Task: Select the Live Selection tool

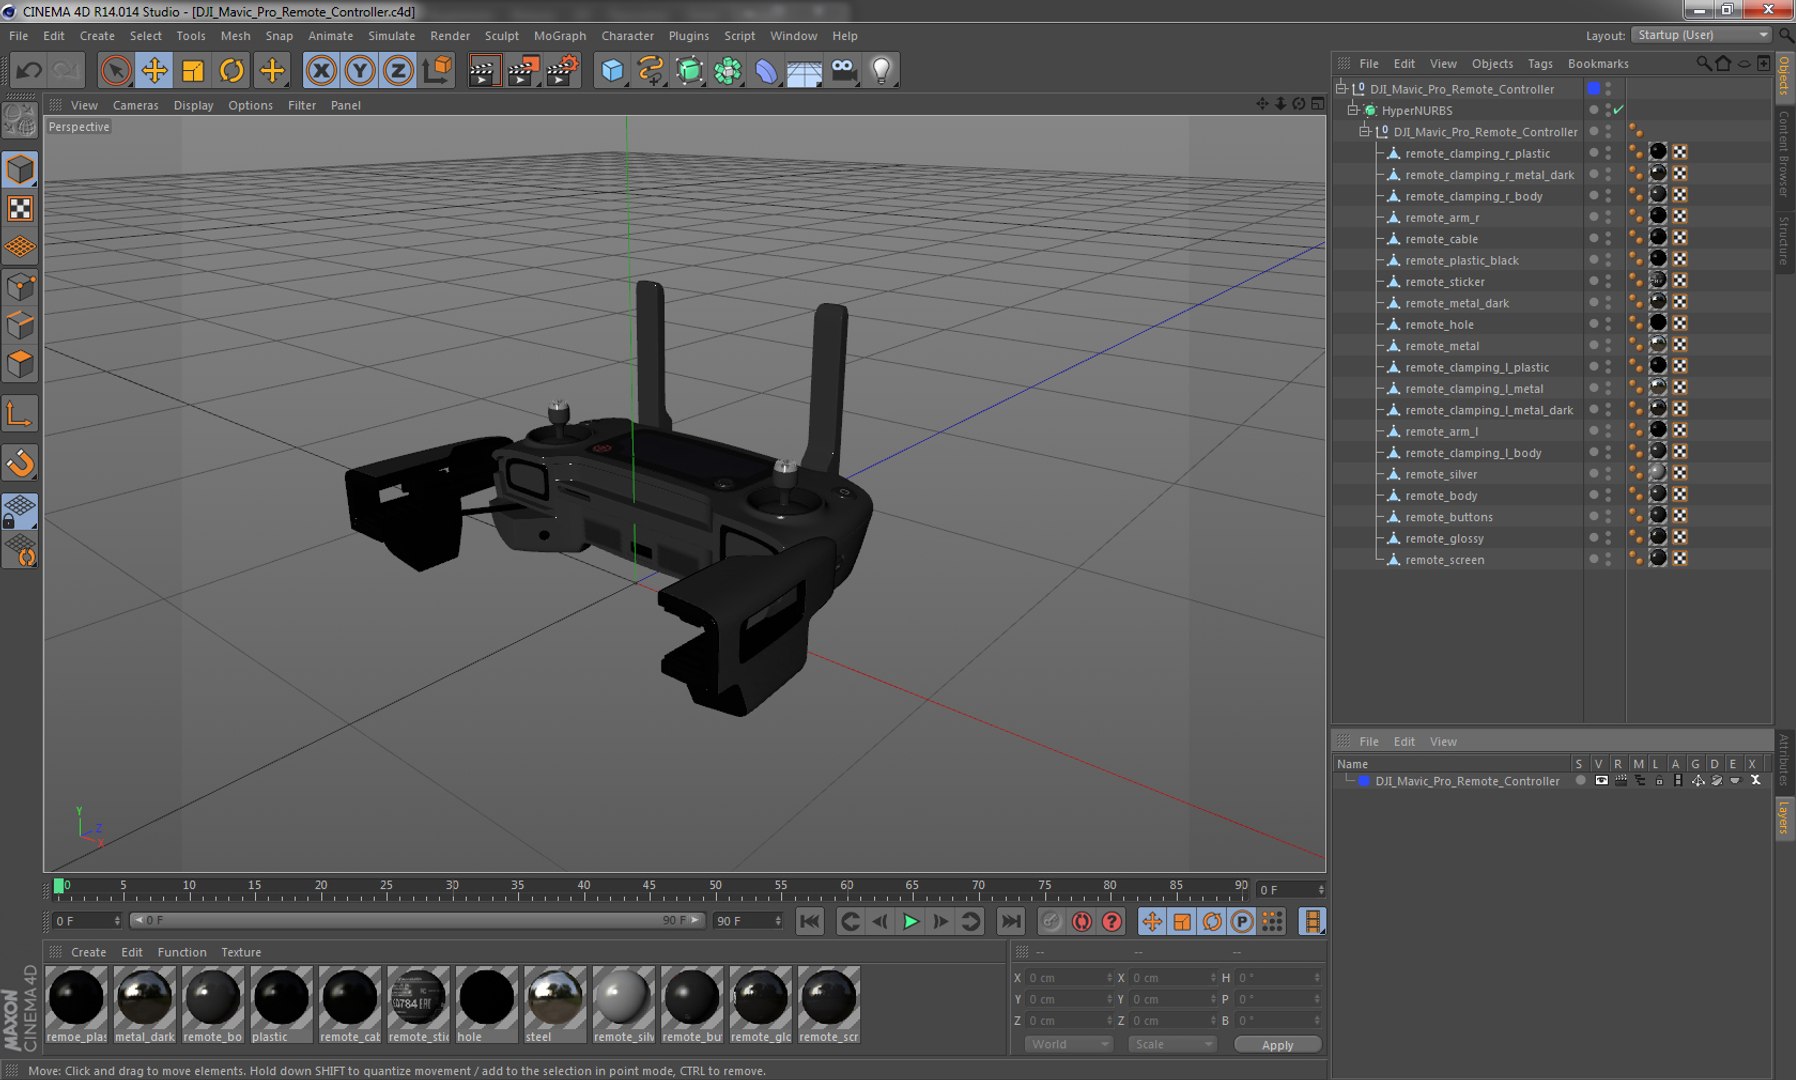Action: pos(116,70)
